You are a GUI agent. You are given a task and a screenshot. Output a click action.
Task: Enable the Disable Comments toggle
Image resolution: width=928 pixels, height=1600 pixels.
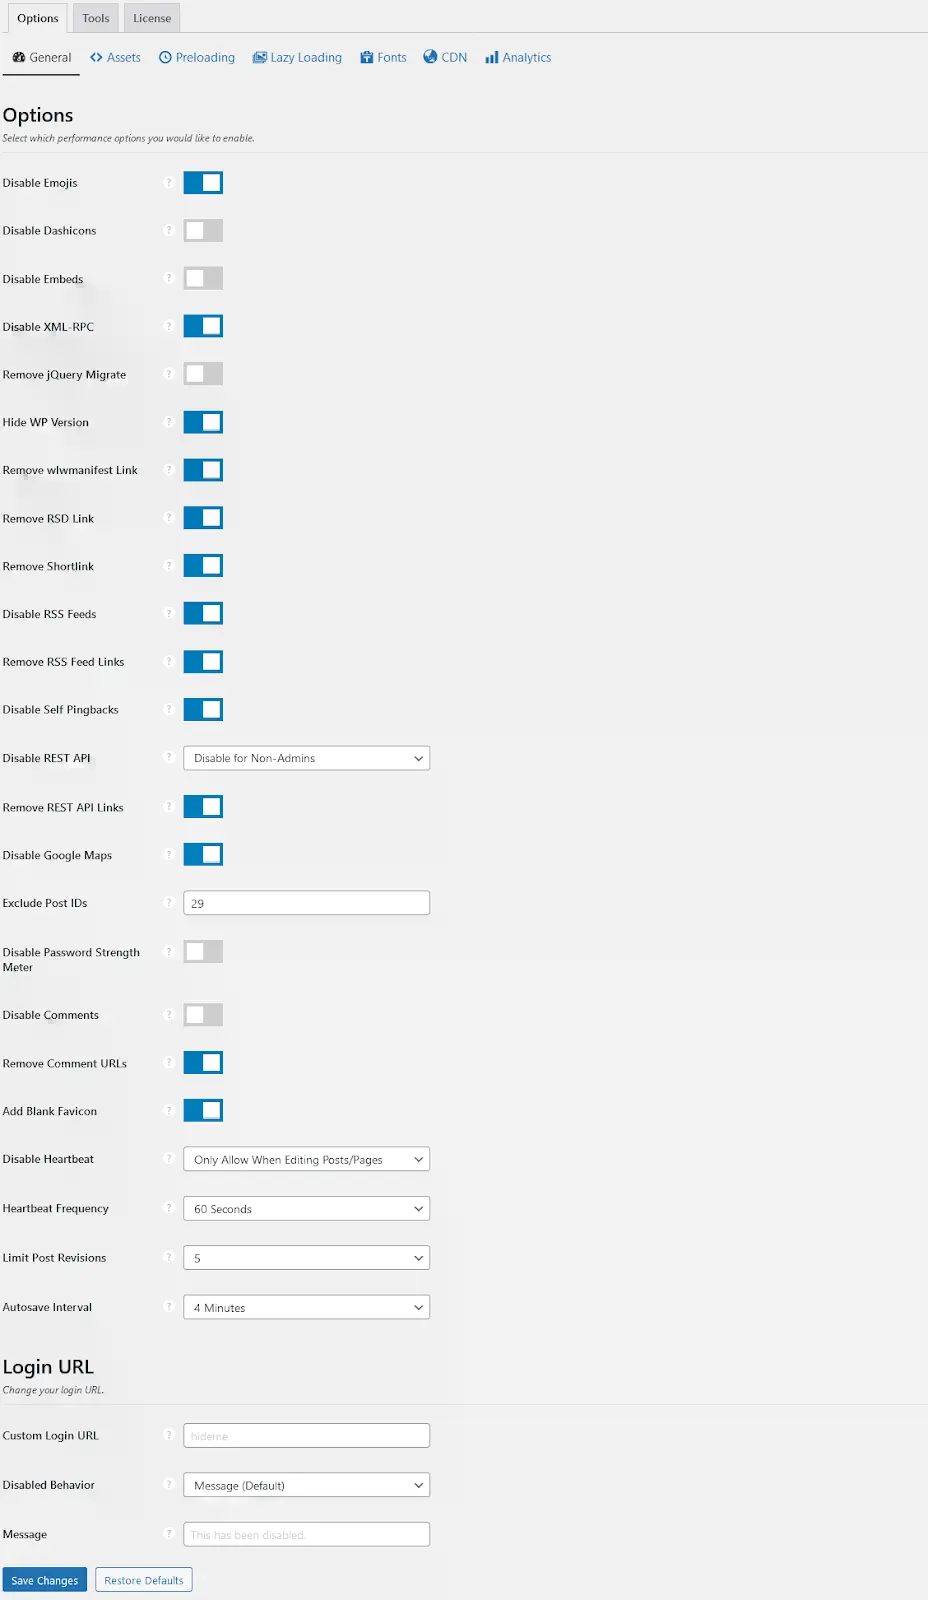pyautogui.click(x=203, y=1015)
